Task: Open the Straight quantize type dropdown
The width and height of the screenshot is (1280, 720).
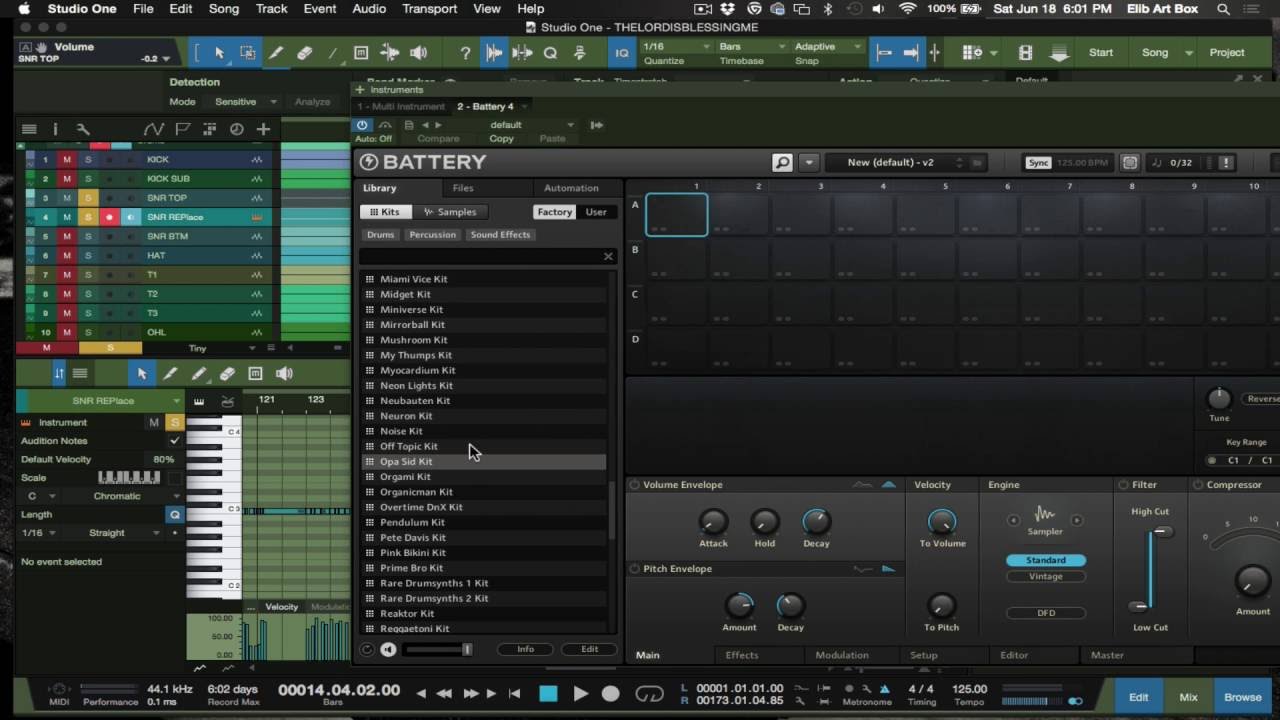Action: [112, 533]
